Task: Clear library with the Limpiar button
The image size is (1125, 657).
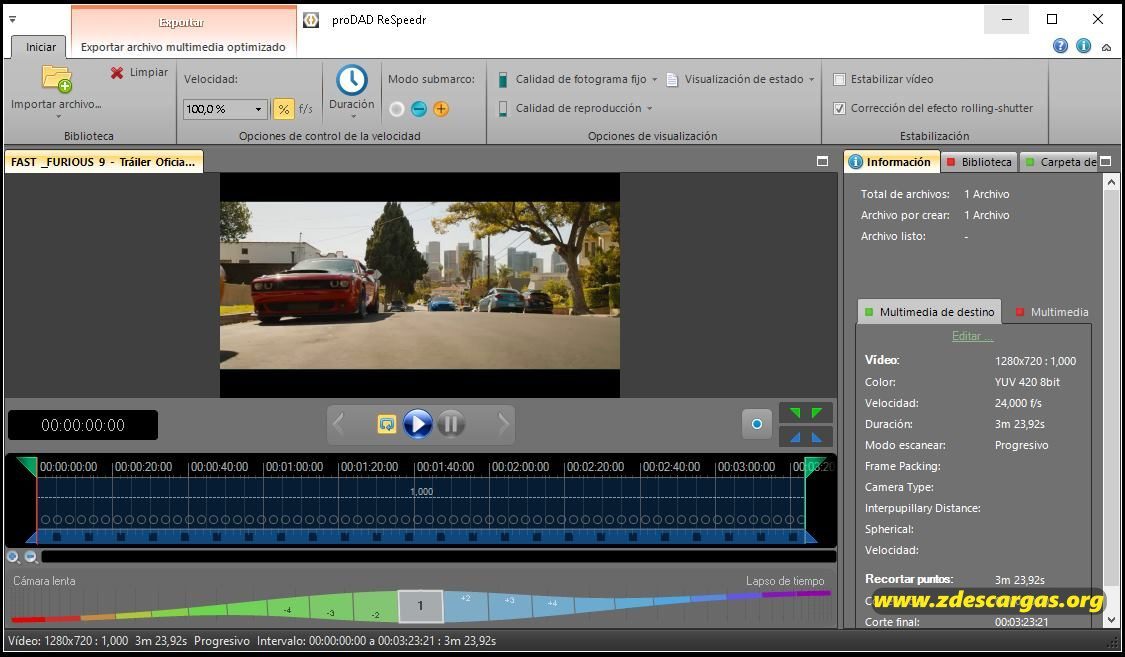Action: coord(140,72)
